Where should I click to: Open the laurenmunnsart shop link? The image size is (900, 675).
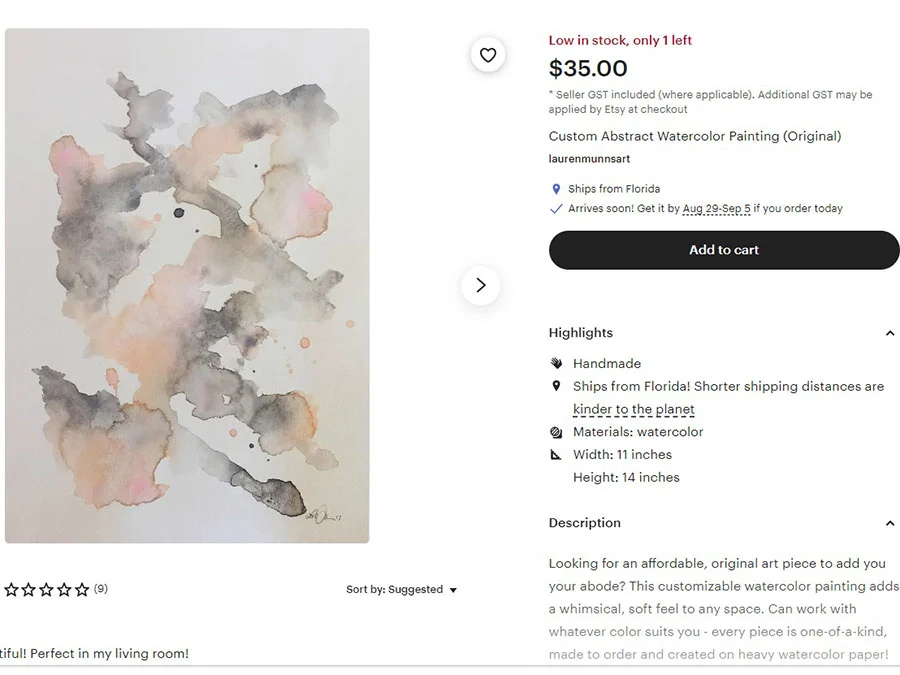pos(589,159)
